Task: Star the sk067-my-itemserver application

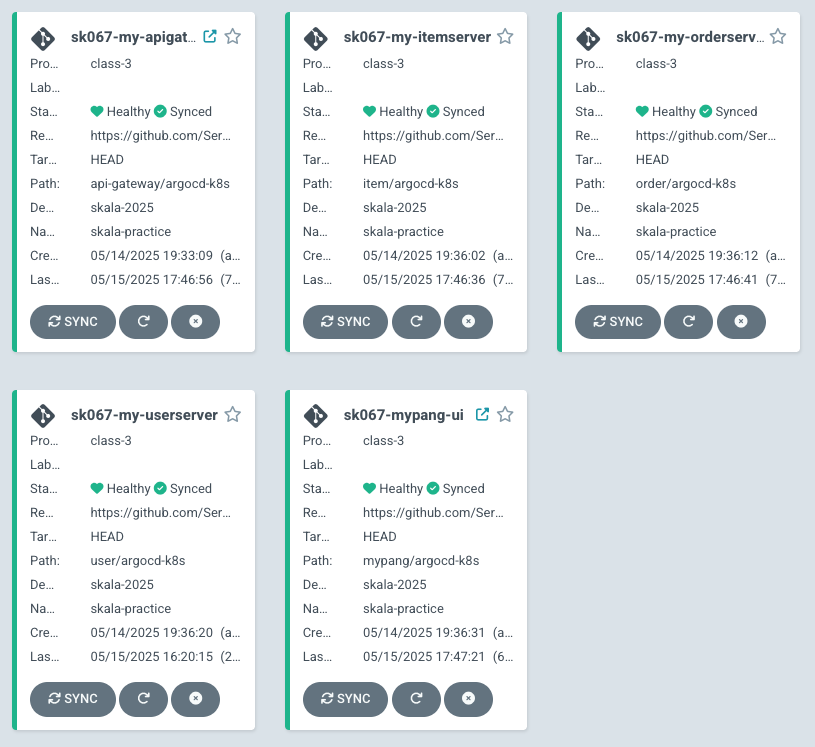Action: click(x=505, y=37)
